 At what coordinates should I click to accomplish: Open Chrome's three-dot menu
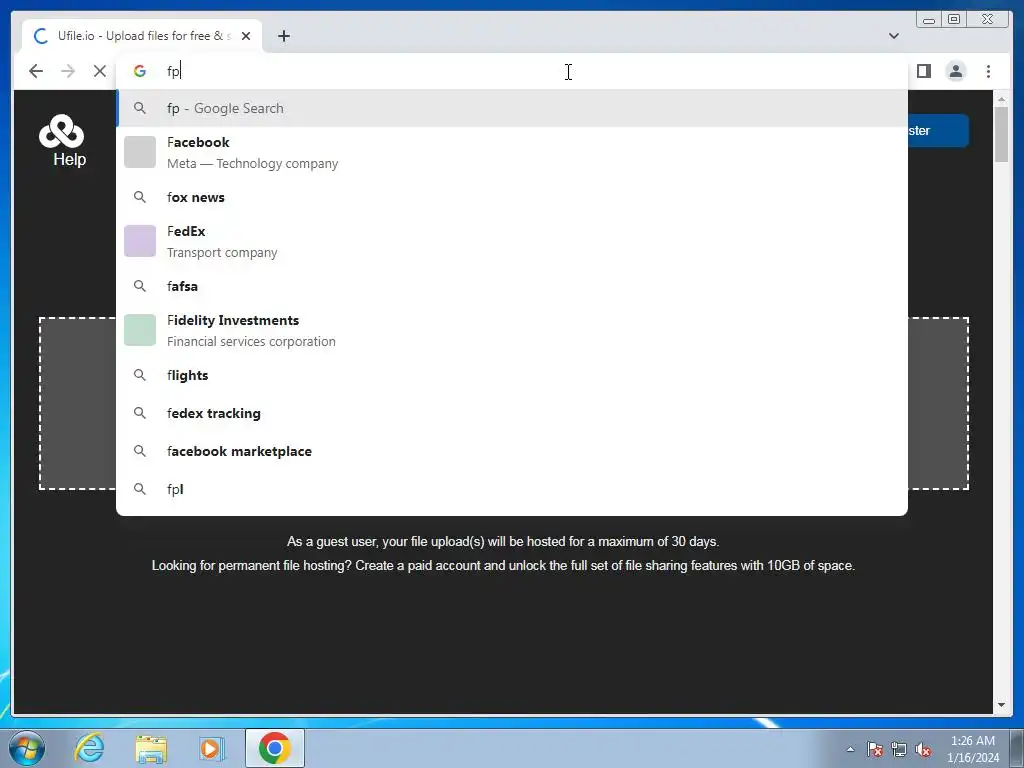tap(988, 71)
